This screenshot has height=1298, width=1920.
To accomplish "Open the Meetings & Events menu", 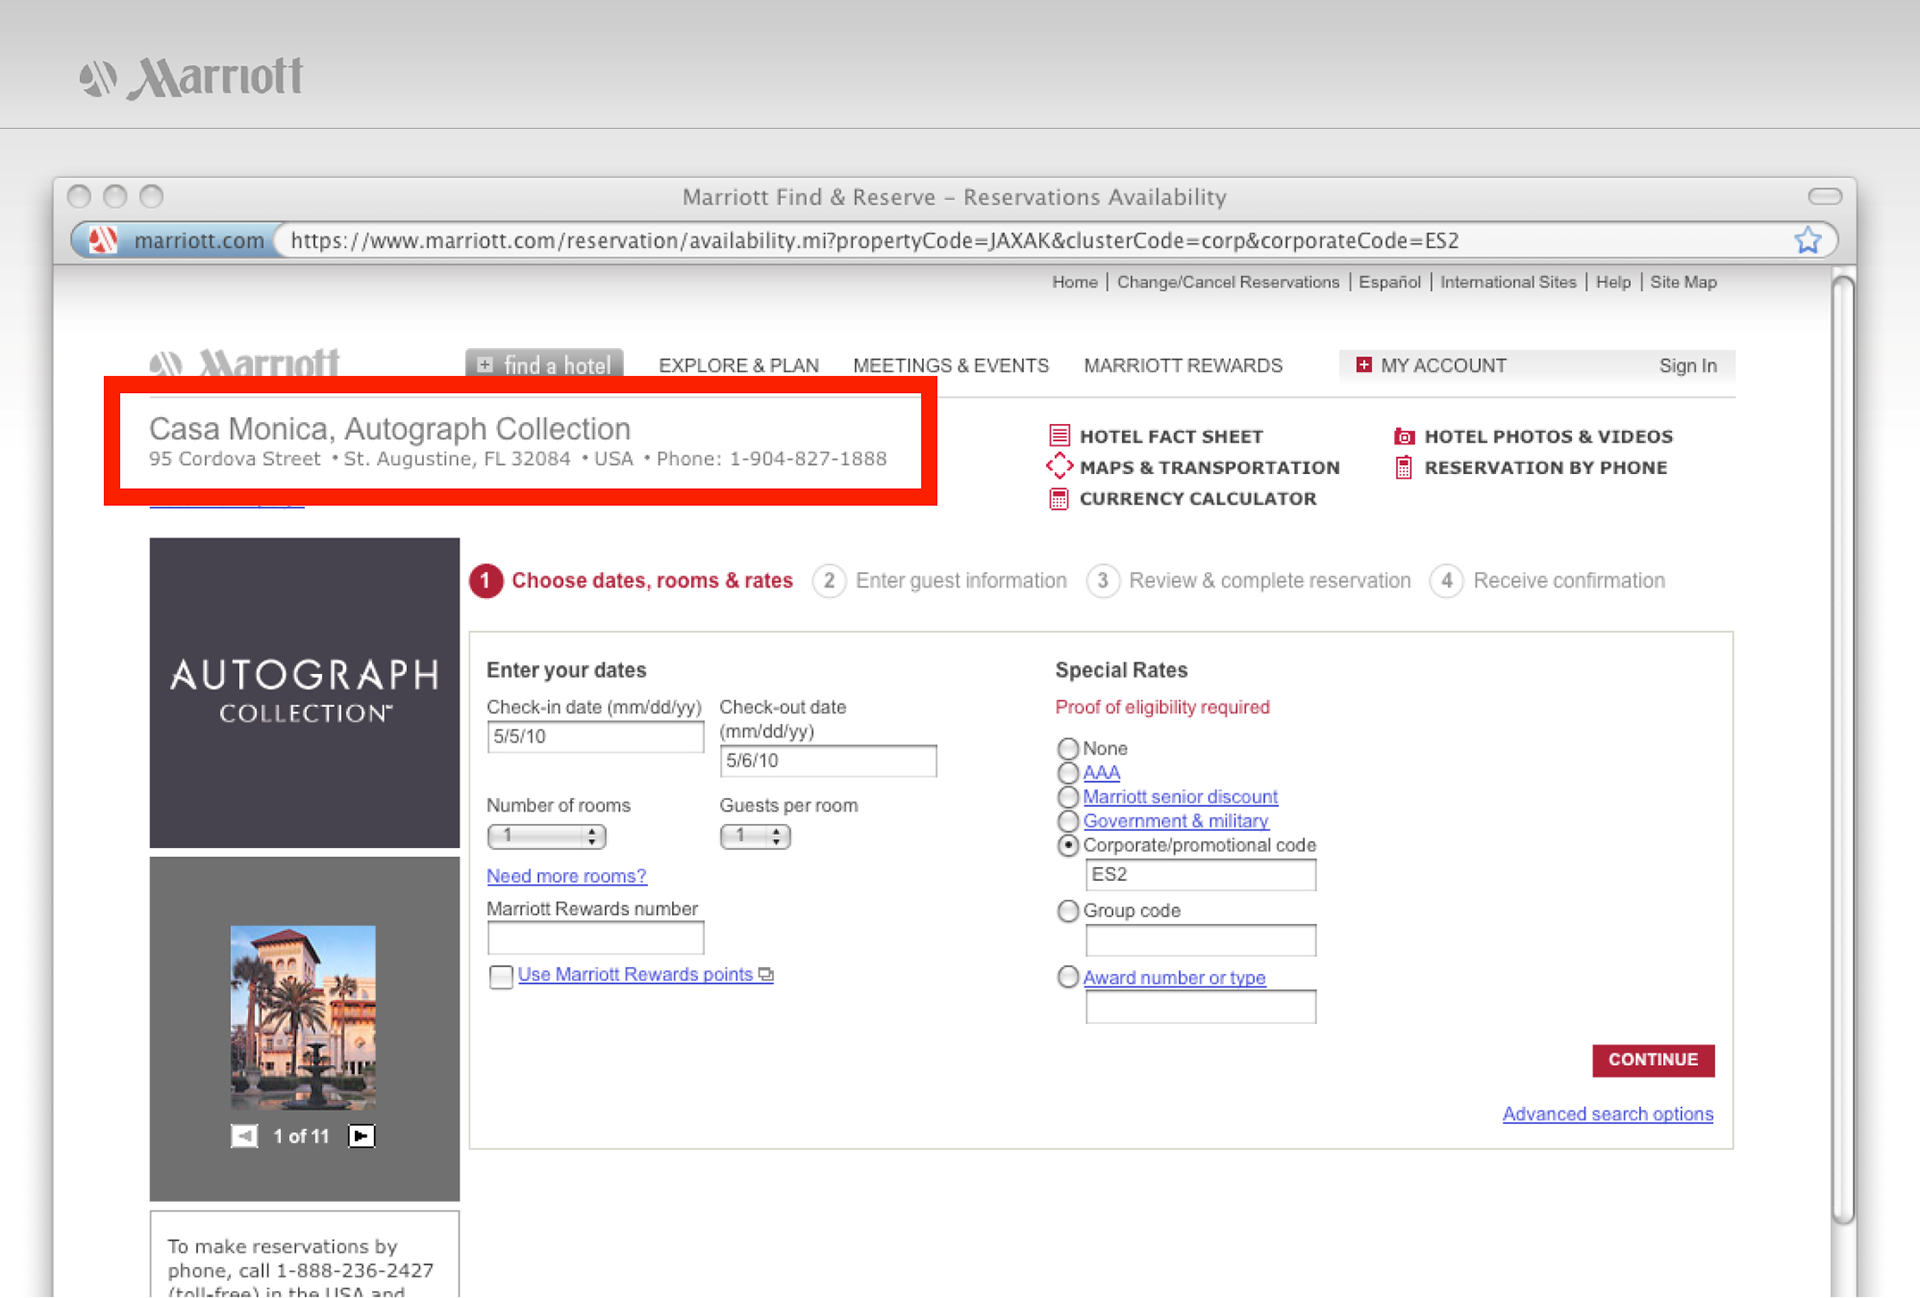I will 950,365.
